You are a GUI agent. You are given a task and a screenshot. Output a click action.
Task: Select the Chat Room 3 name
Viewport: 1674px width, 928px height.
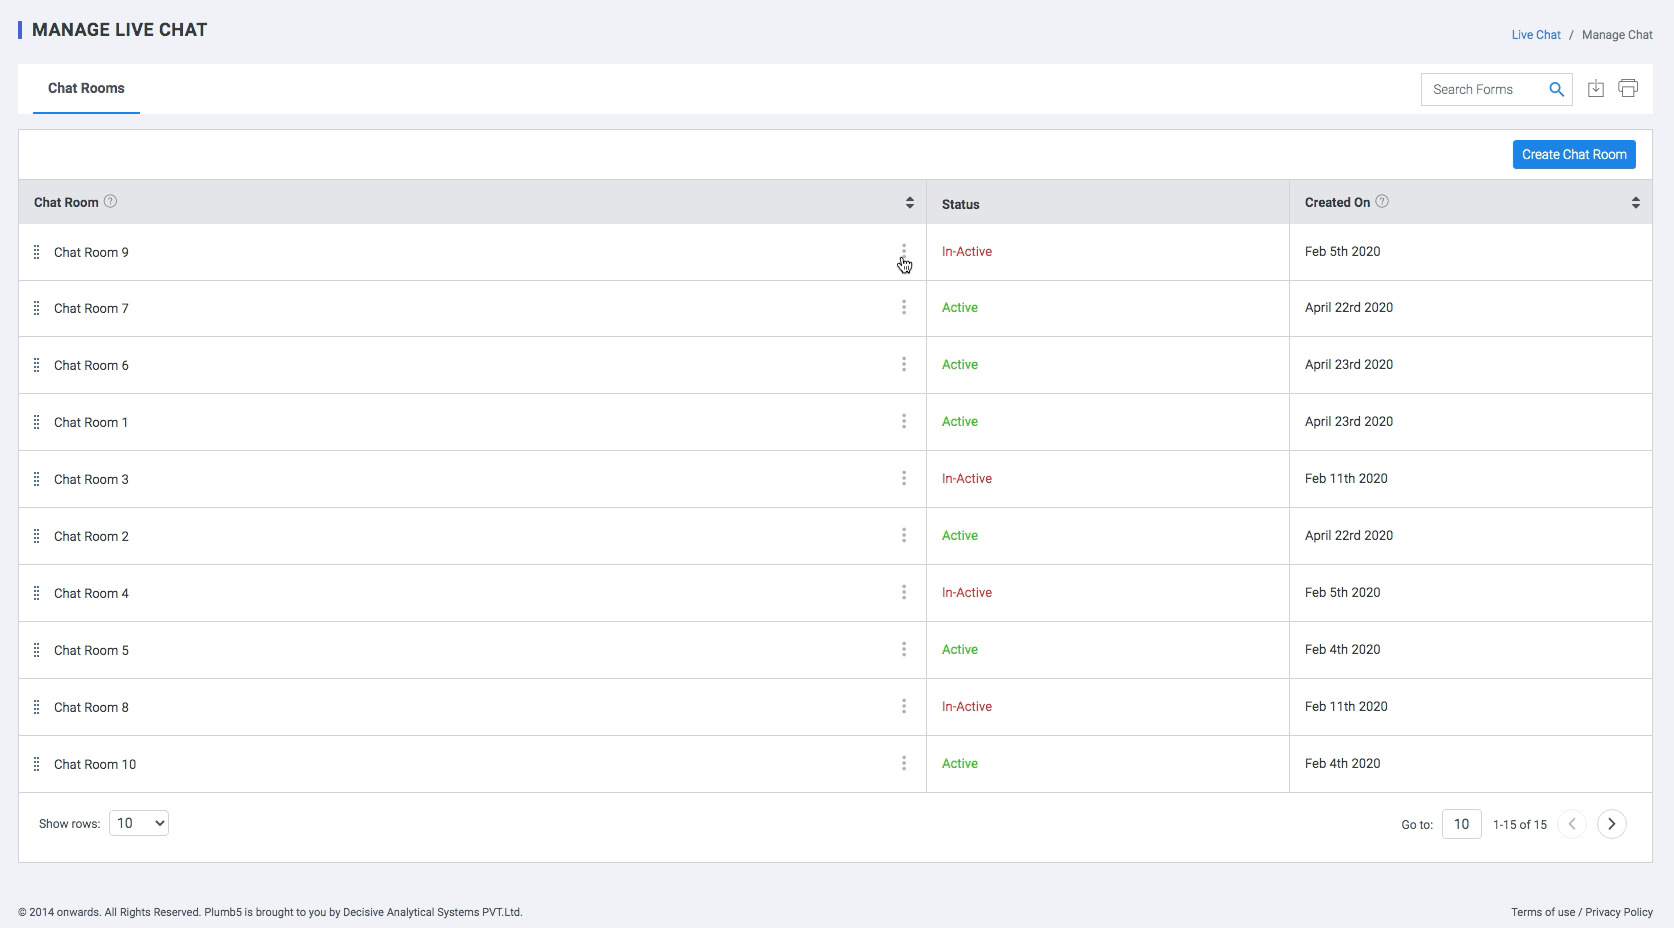[91, 479]
